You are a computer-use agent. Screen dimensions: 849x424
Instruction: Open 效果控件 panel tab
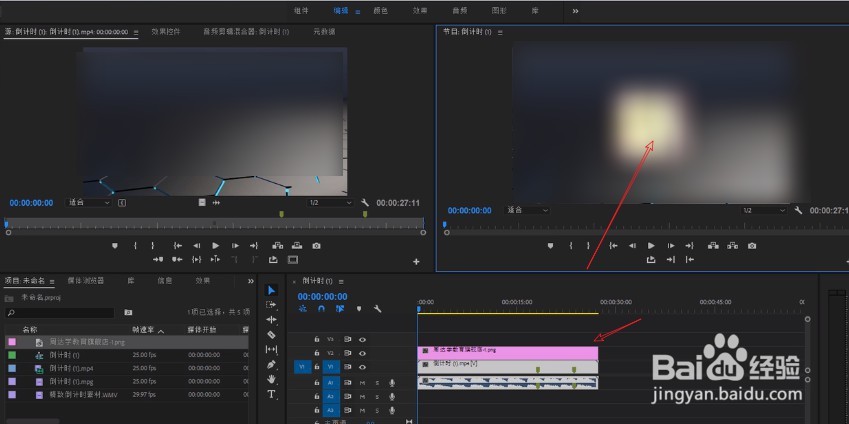(166, 32)
